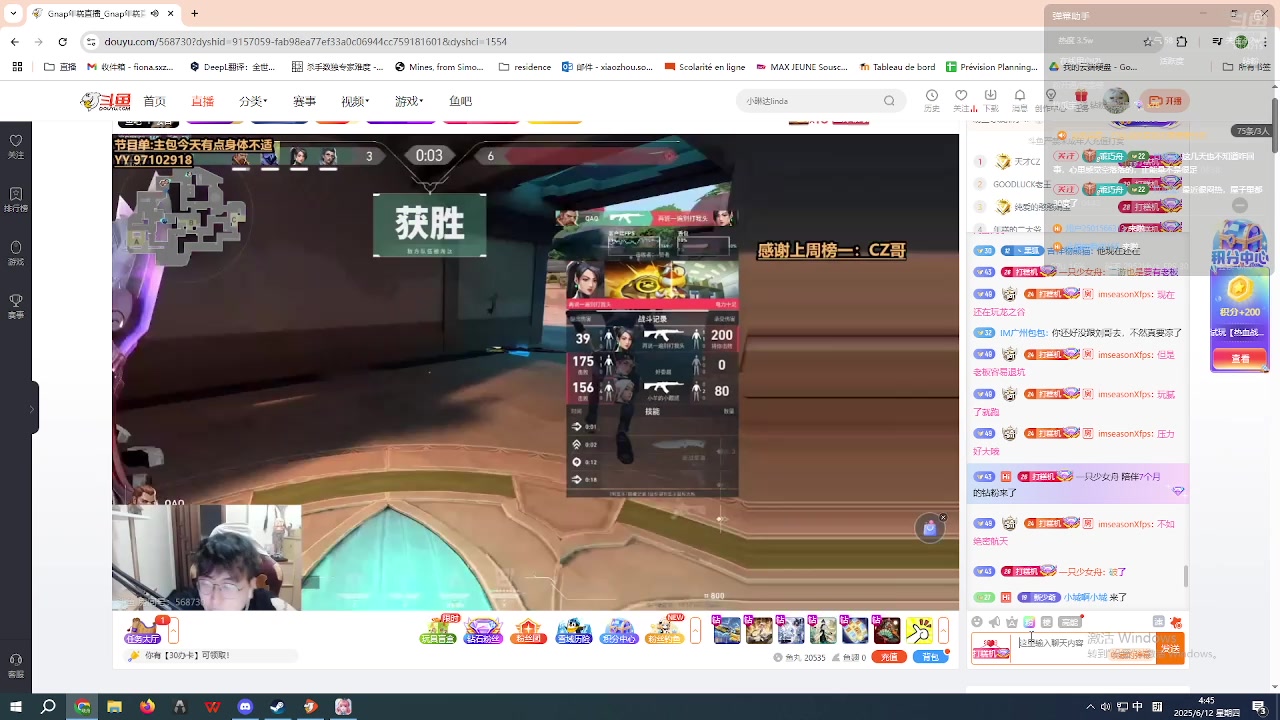Viewport: 1280px width, 720px height.
Task: Click the star icon in chat toolbar
Action: pos(1011,622)
